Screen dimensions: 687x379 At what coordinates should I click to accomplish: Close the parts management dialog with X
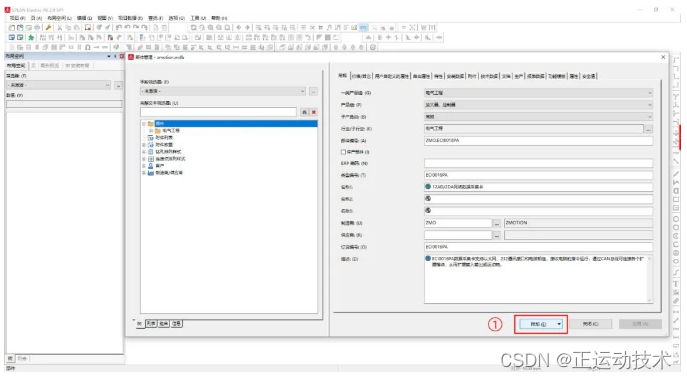[663, 57]
